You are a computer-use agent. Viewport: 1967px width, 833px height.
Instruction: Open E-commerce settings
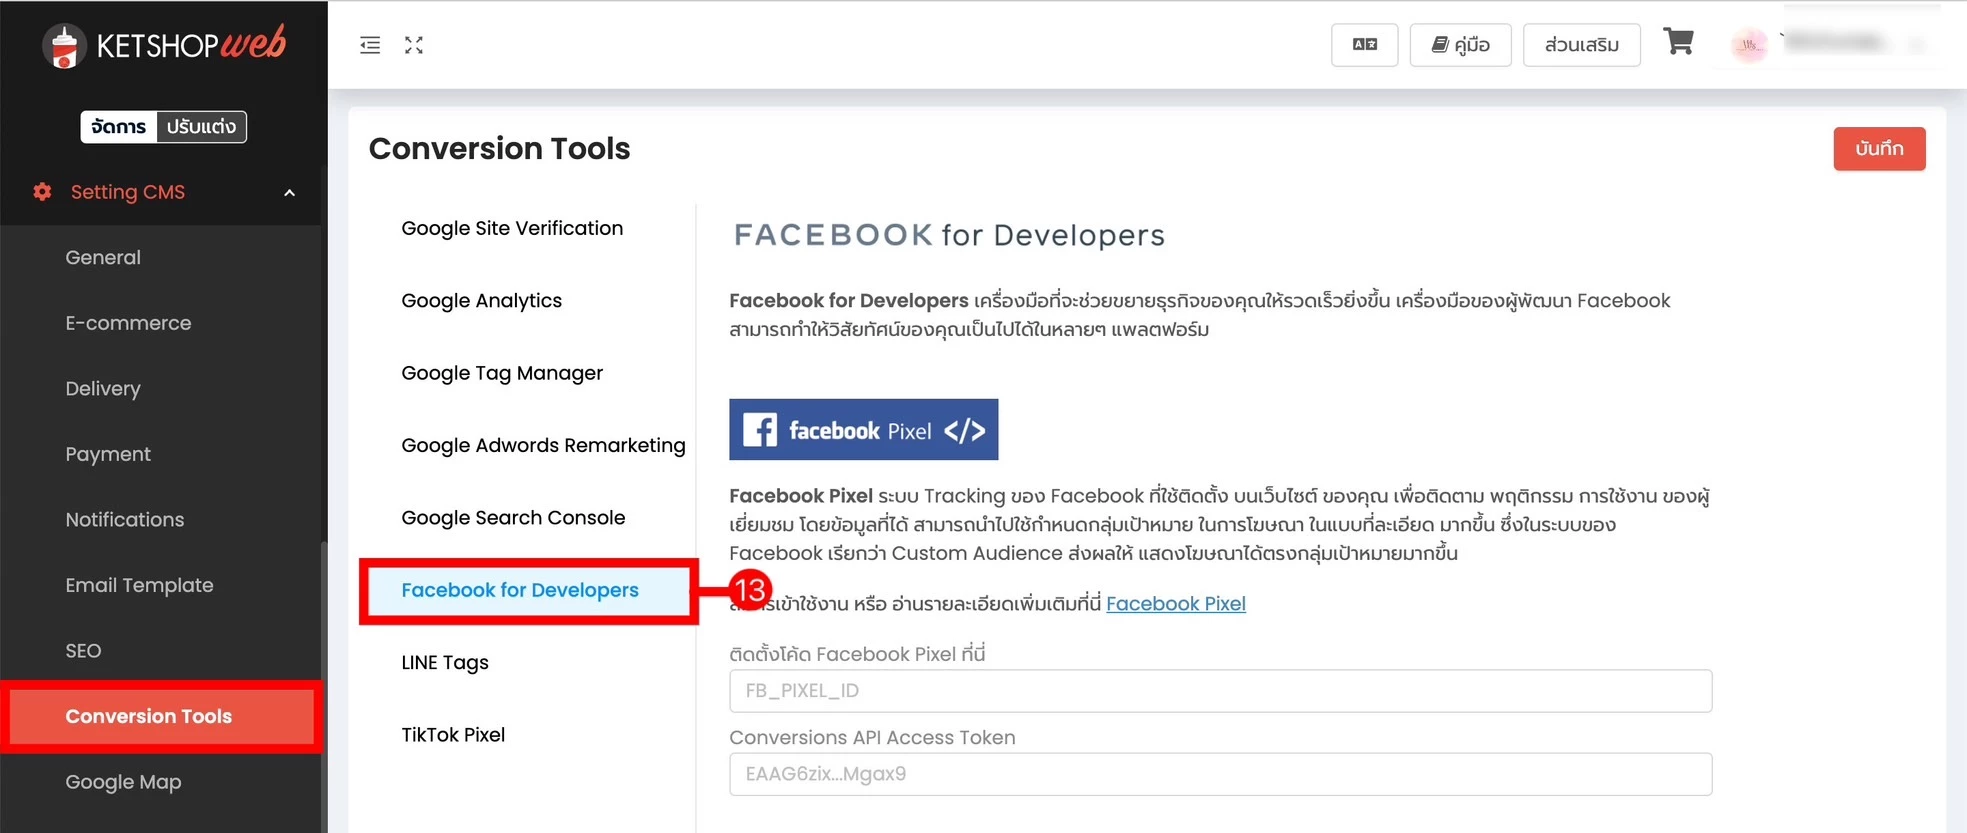(128, 323)
